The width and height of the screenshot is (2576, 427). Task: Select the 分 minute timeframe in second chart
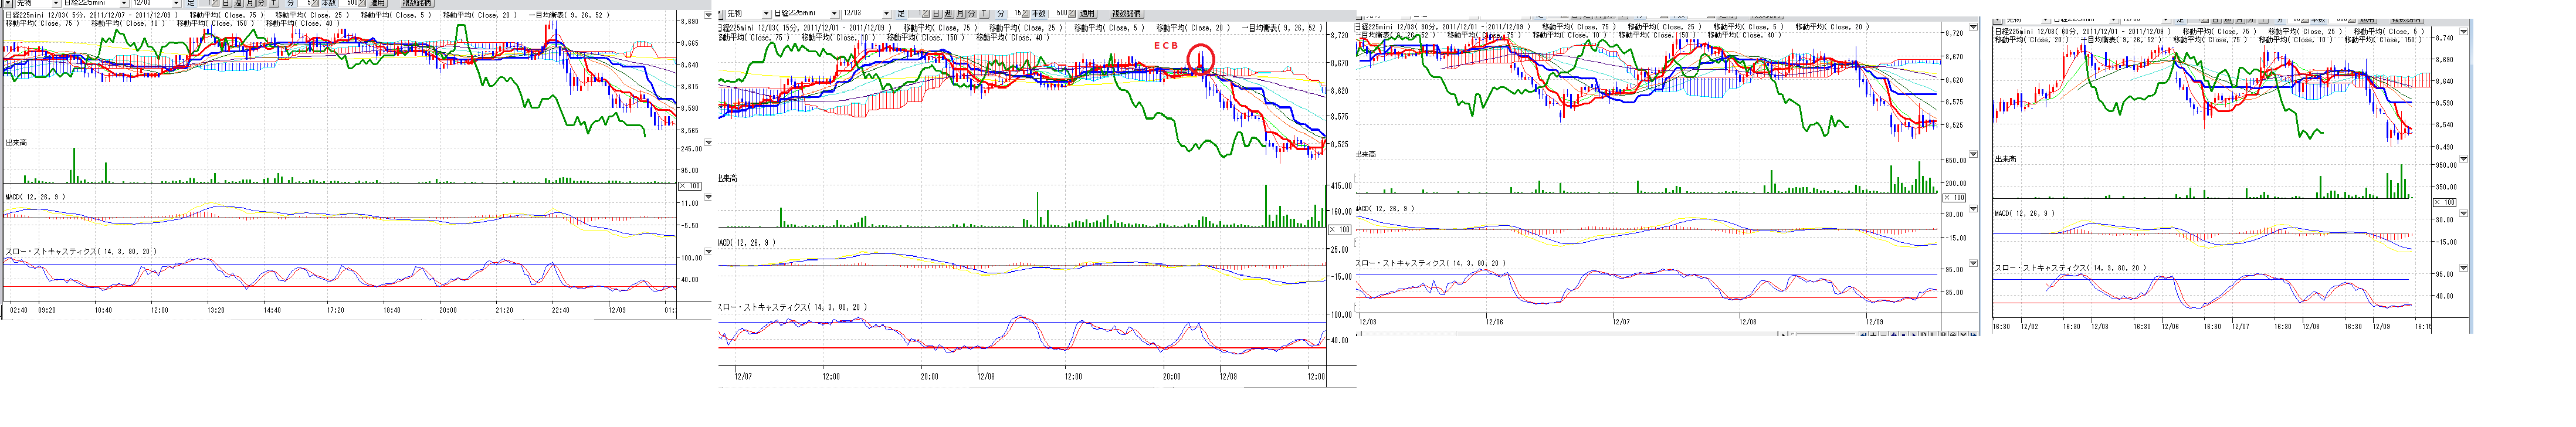[972, 13]
